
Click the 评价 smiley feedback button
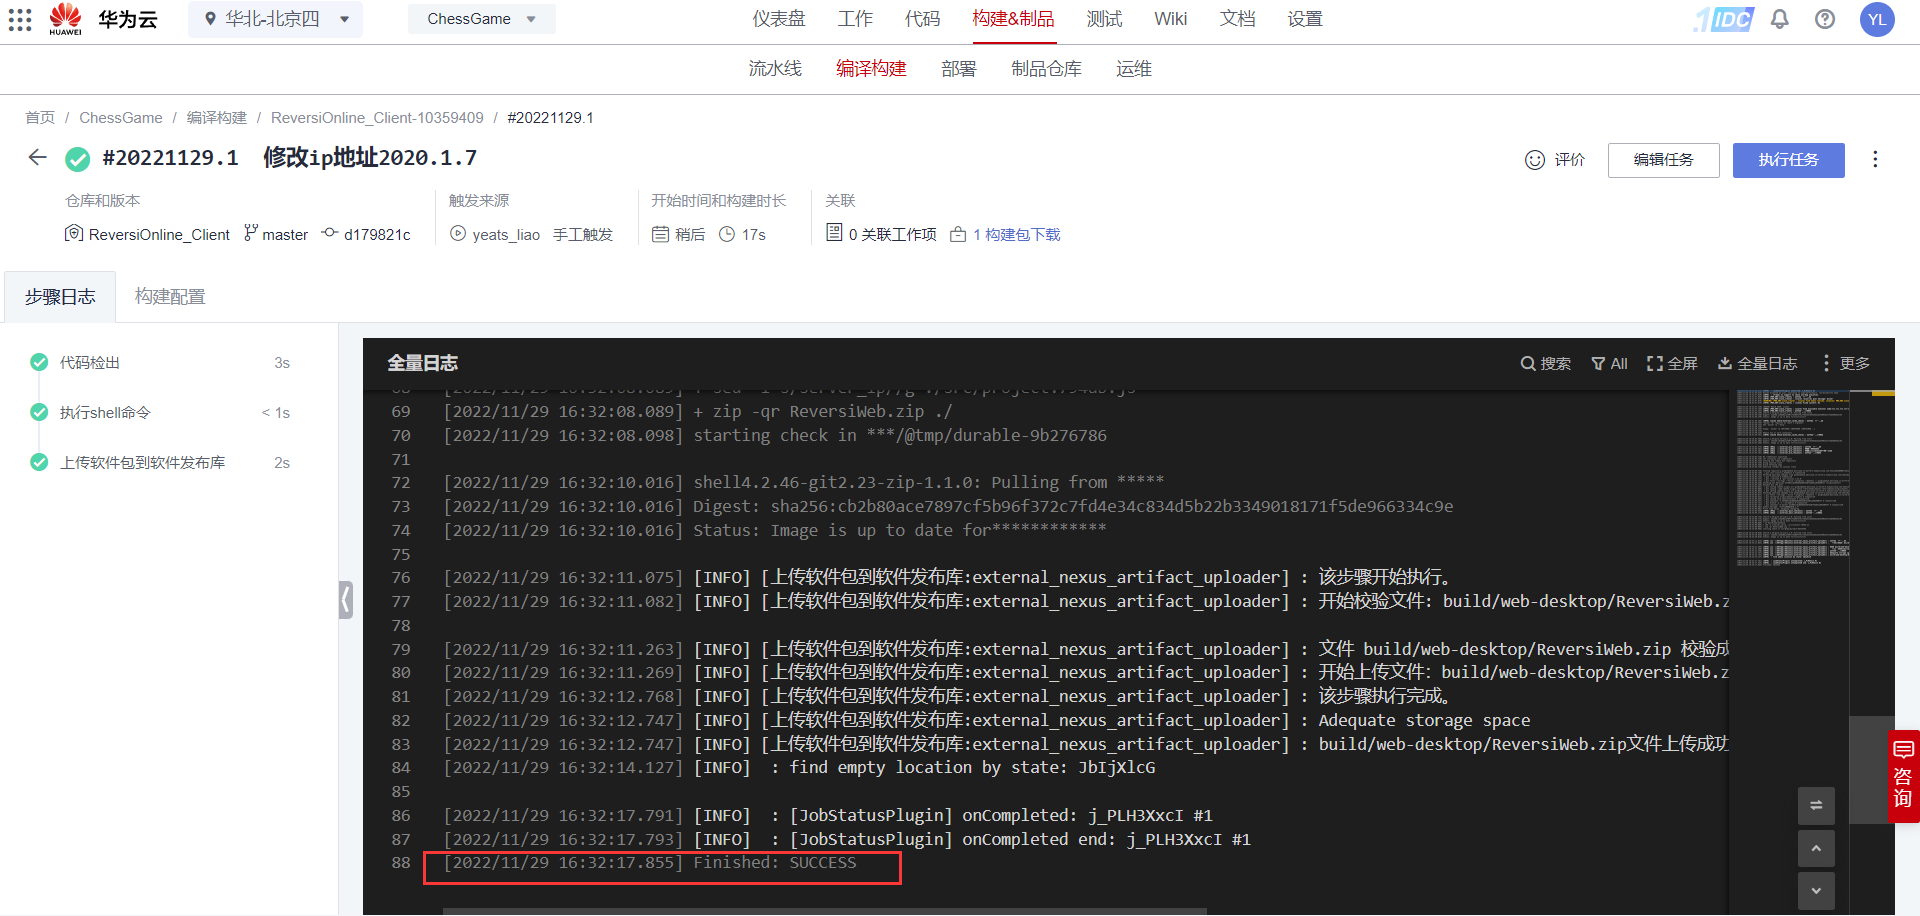click(x=1555, y=160)
